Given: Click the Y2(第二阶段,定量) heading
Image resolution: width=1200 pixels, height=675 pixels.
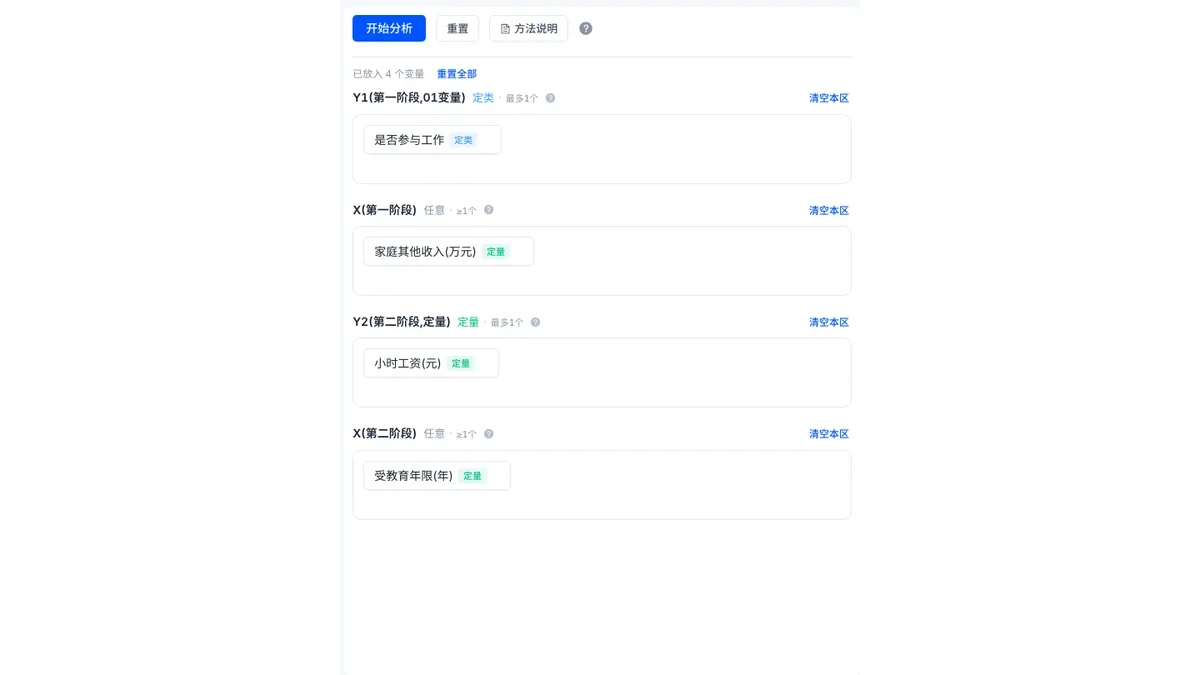Looking at the screenshot, I should (402, 322).
